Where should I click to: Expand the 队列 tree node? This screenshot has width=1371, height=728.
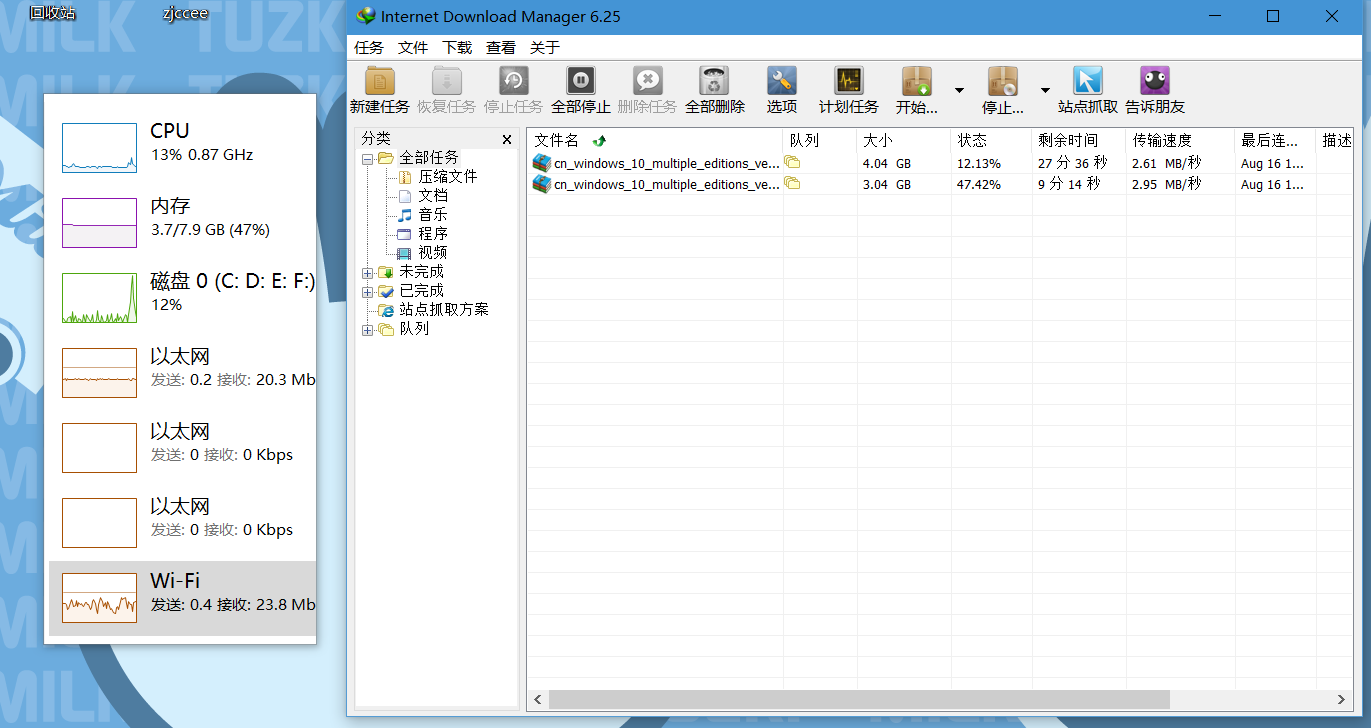tap(368, 329)
